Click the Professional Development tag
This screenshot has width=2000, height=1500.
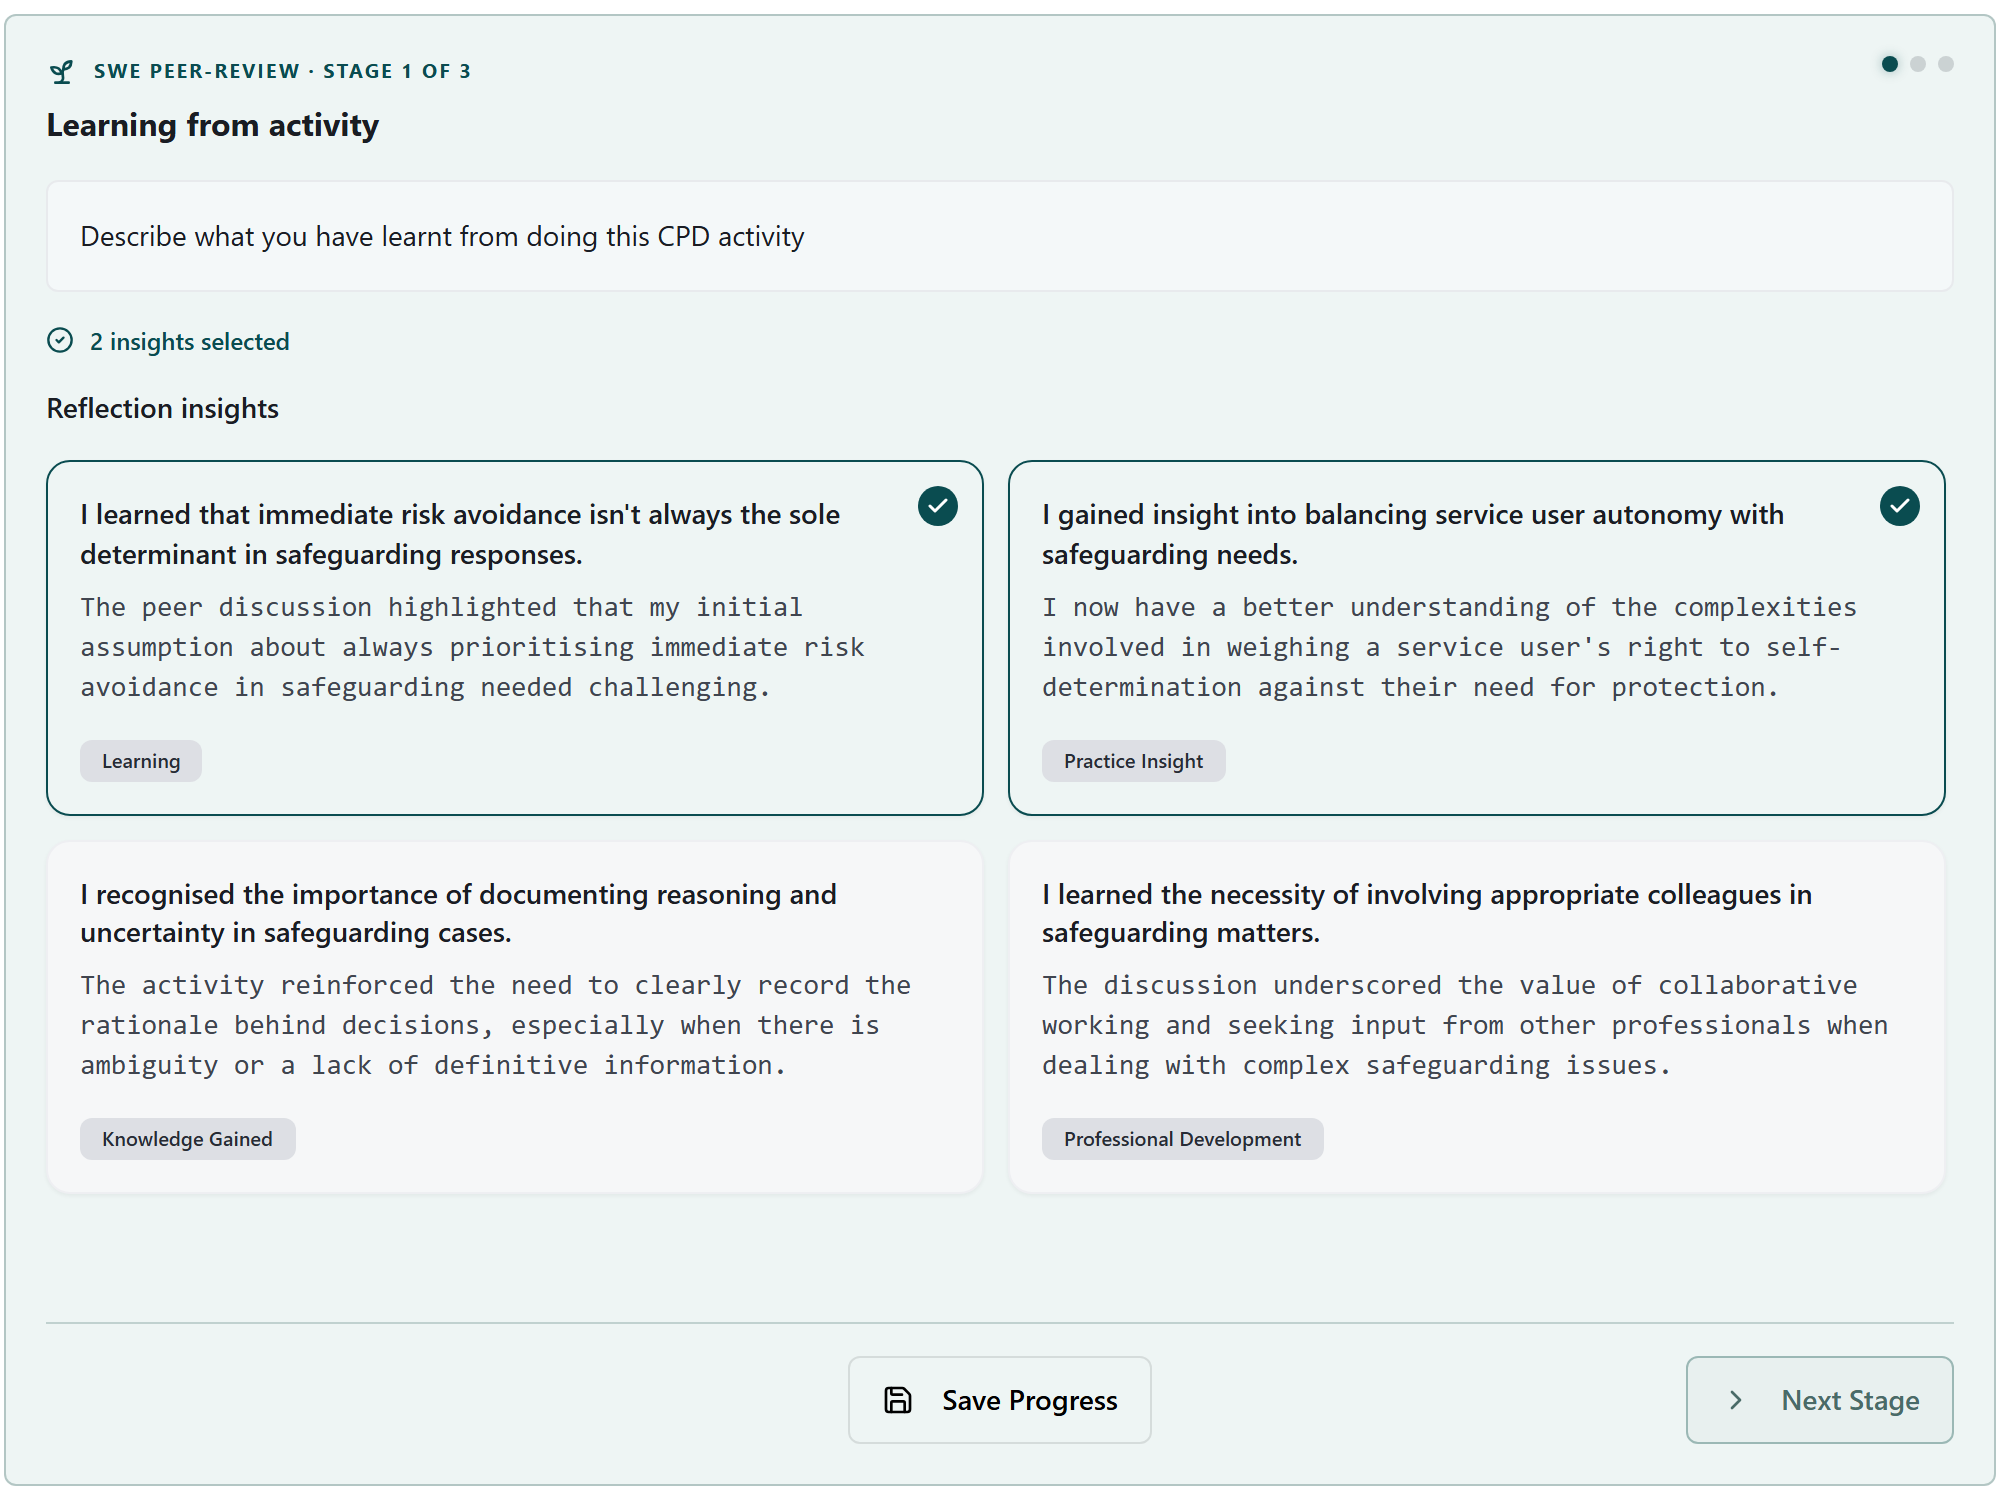coord(1182,1139)
